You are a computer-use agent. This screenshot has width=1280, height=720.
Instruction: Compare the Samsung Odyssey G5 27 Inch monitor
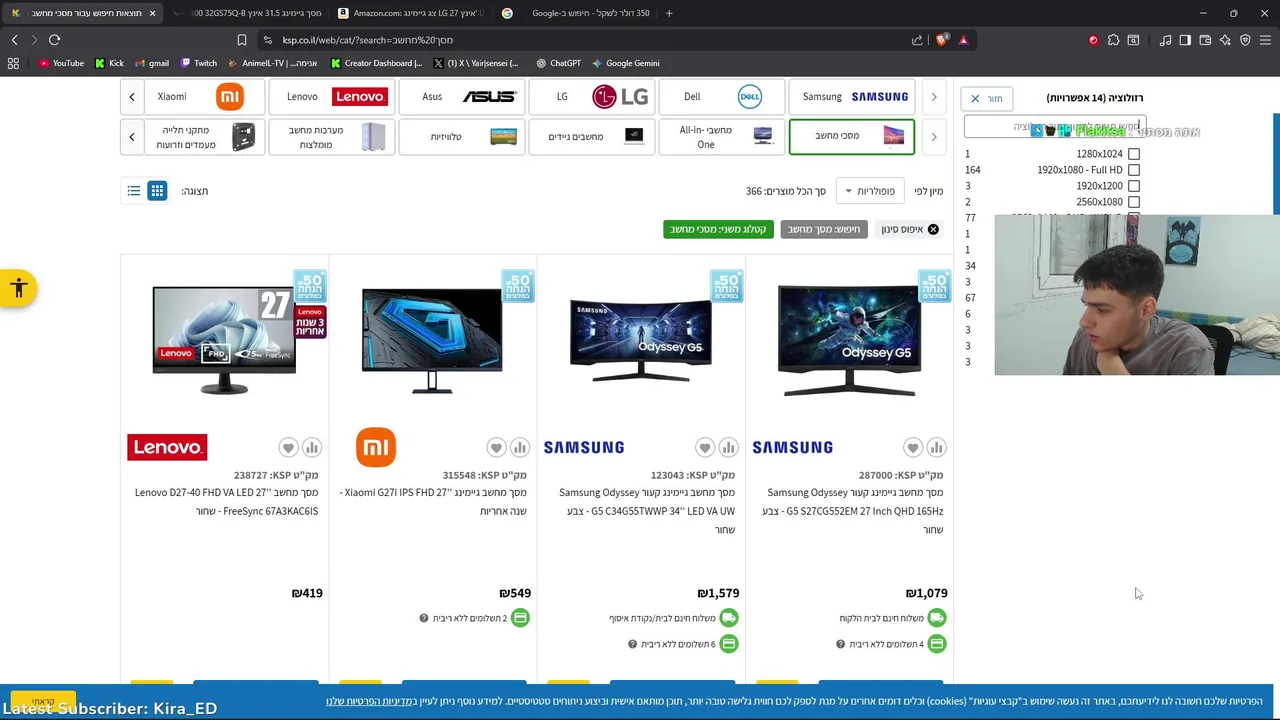(936, 448)
